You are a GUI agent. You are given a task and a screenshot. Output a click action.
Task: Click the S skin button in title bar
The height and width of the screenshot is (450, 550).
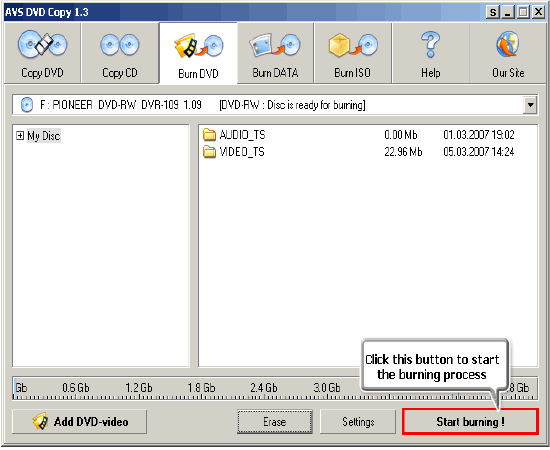pyautogui.click(x=493, y=12)
